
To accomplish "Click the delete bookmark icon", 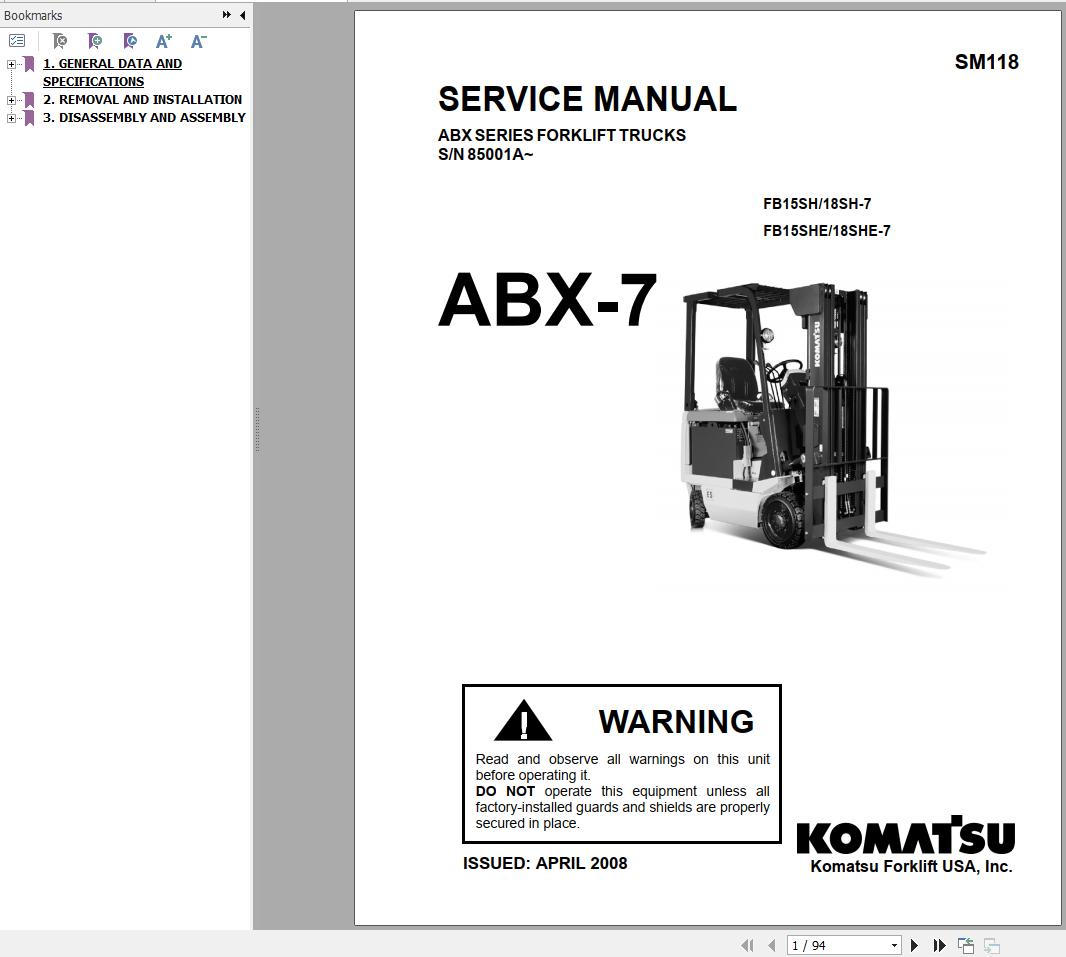I will [59, 41].
